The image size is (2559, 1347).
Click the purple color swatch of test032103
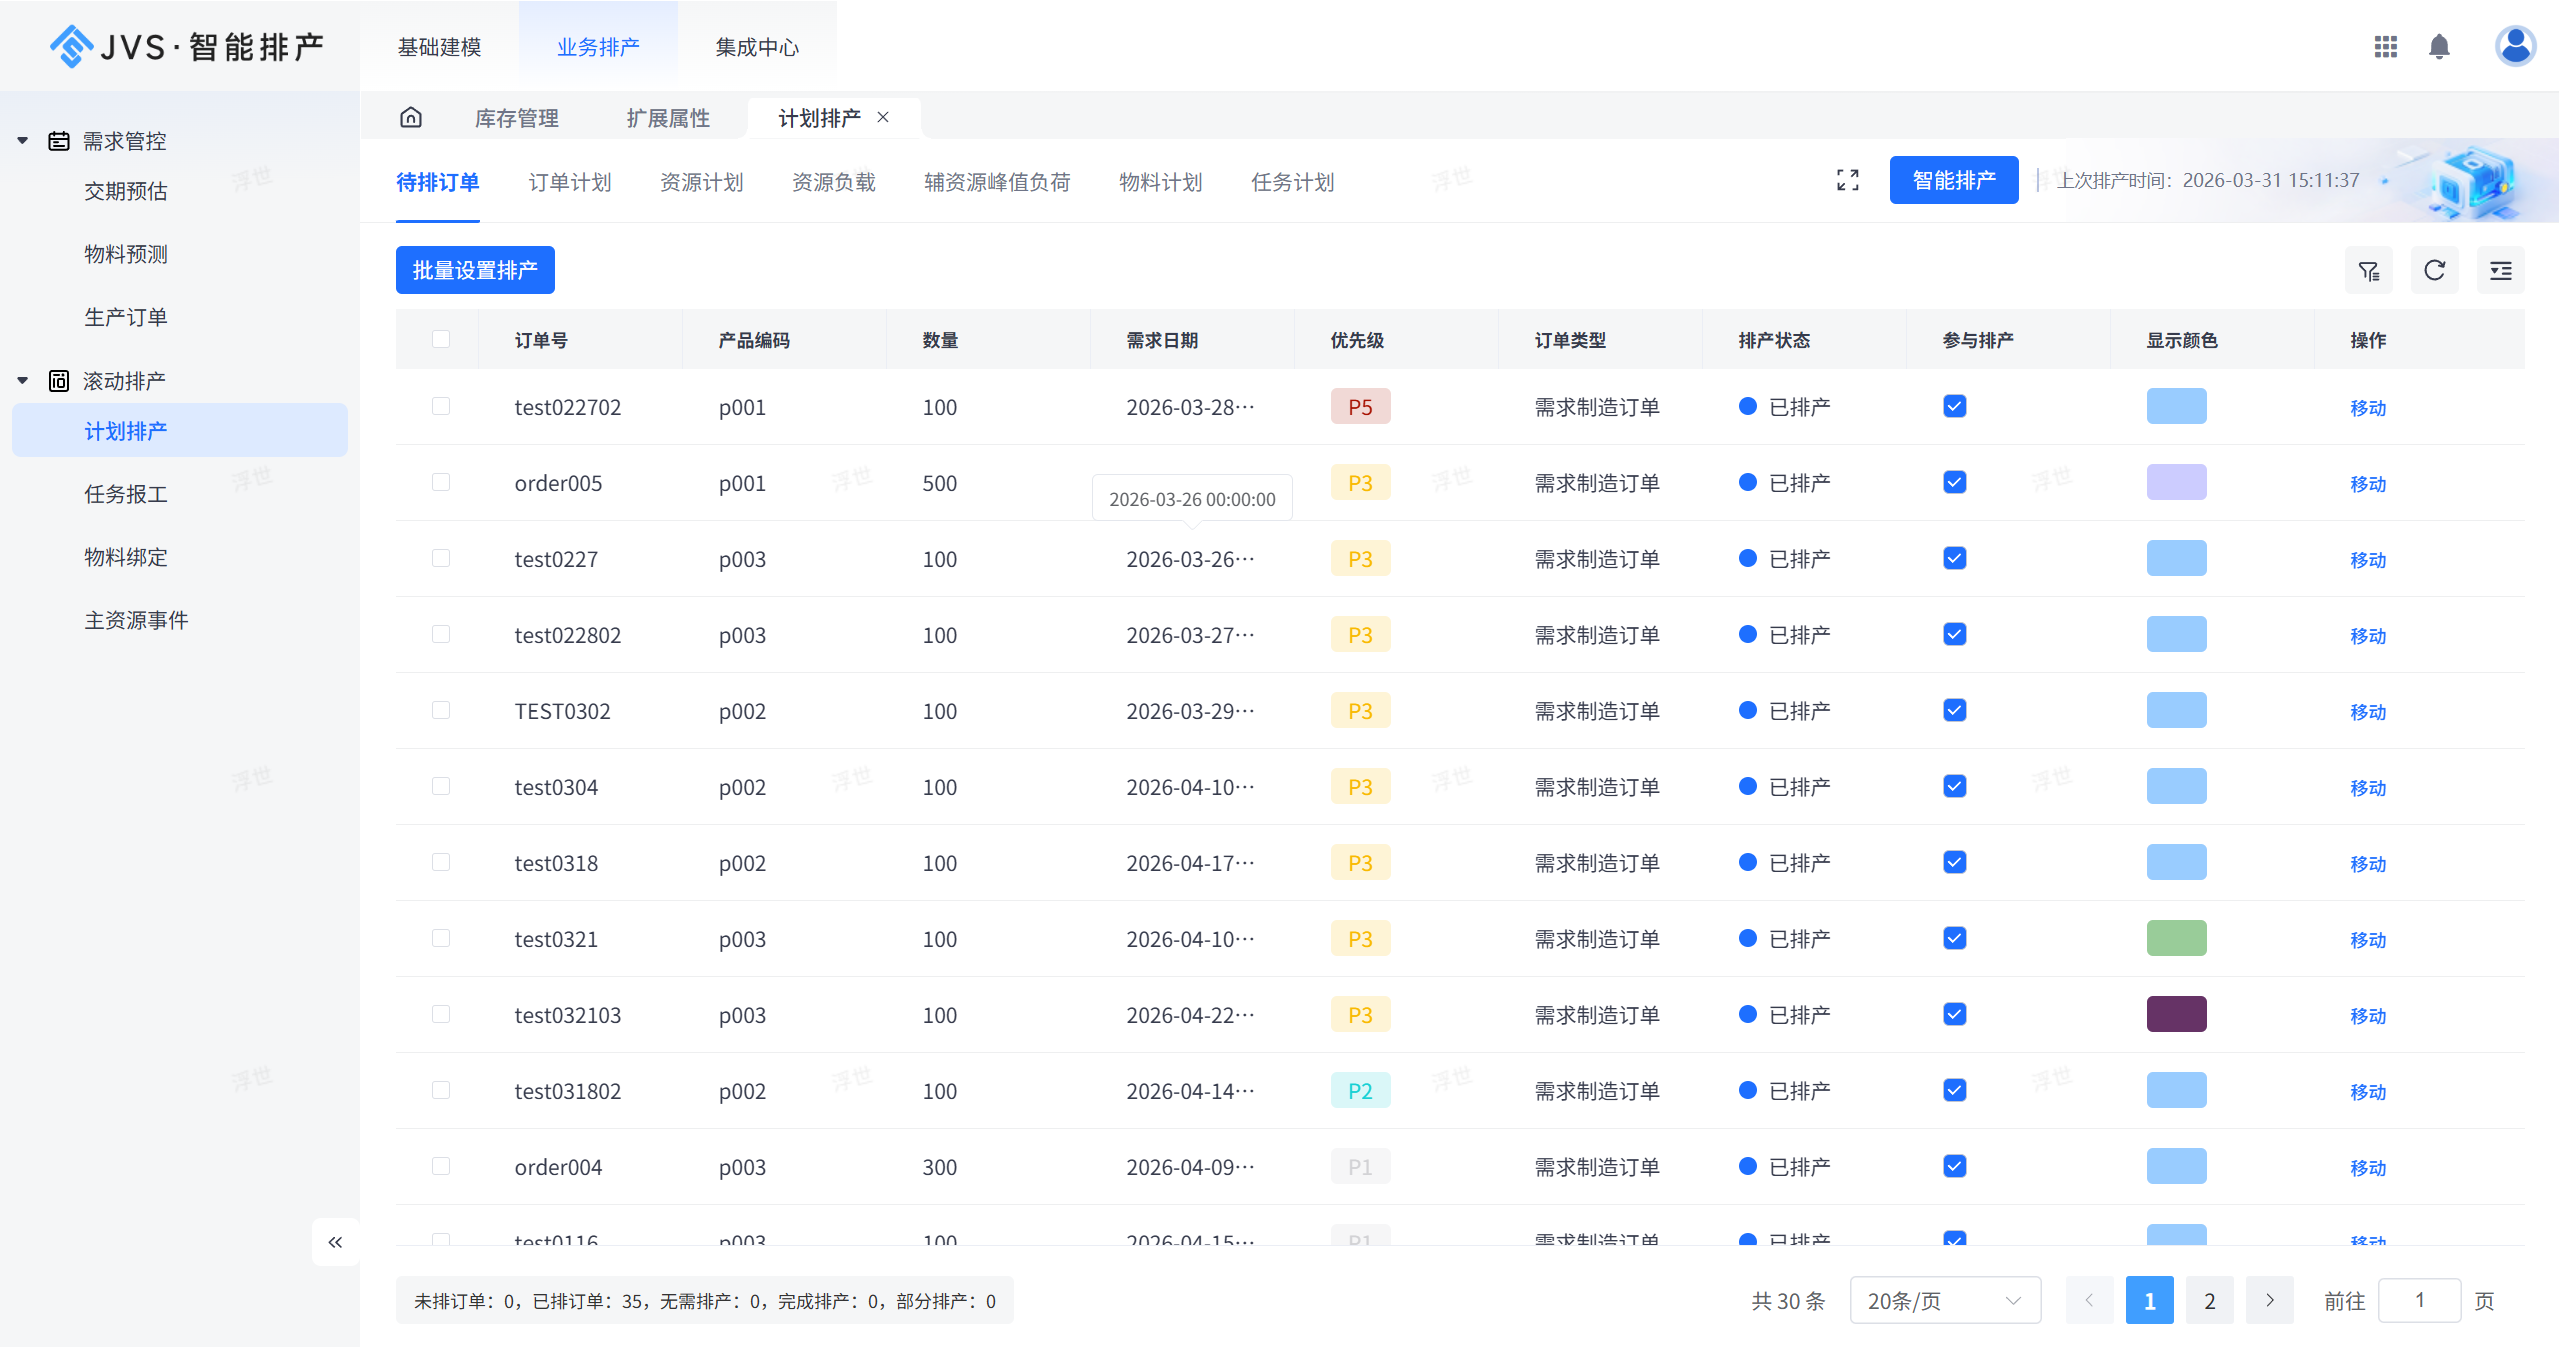(x=2176, y=1014)
